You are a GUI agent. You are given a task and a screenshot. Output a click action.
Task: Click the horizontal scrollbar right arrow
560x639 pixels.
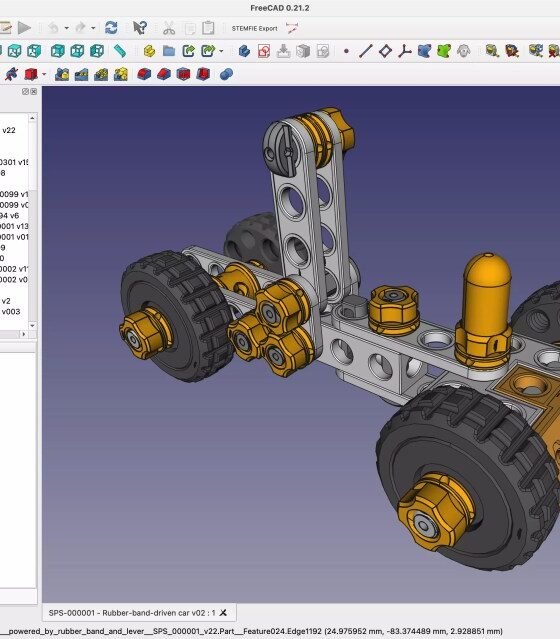coord(24,334)
